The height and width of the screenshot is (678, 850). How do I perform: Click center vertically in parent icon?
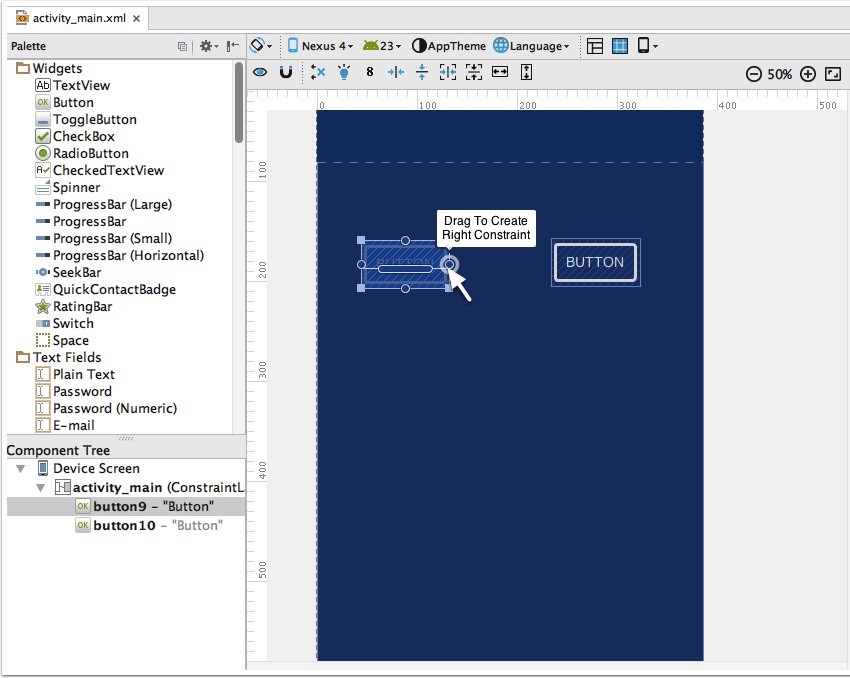[x=474, y=72]
